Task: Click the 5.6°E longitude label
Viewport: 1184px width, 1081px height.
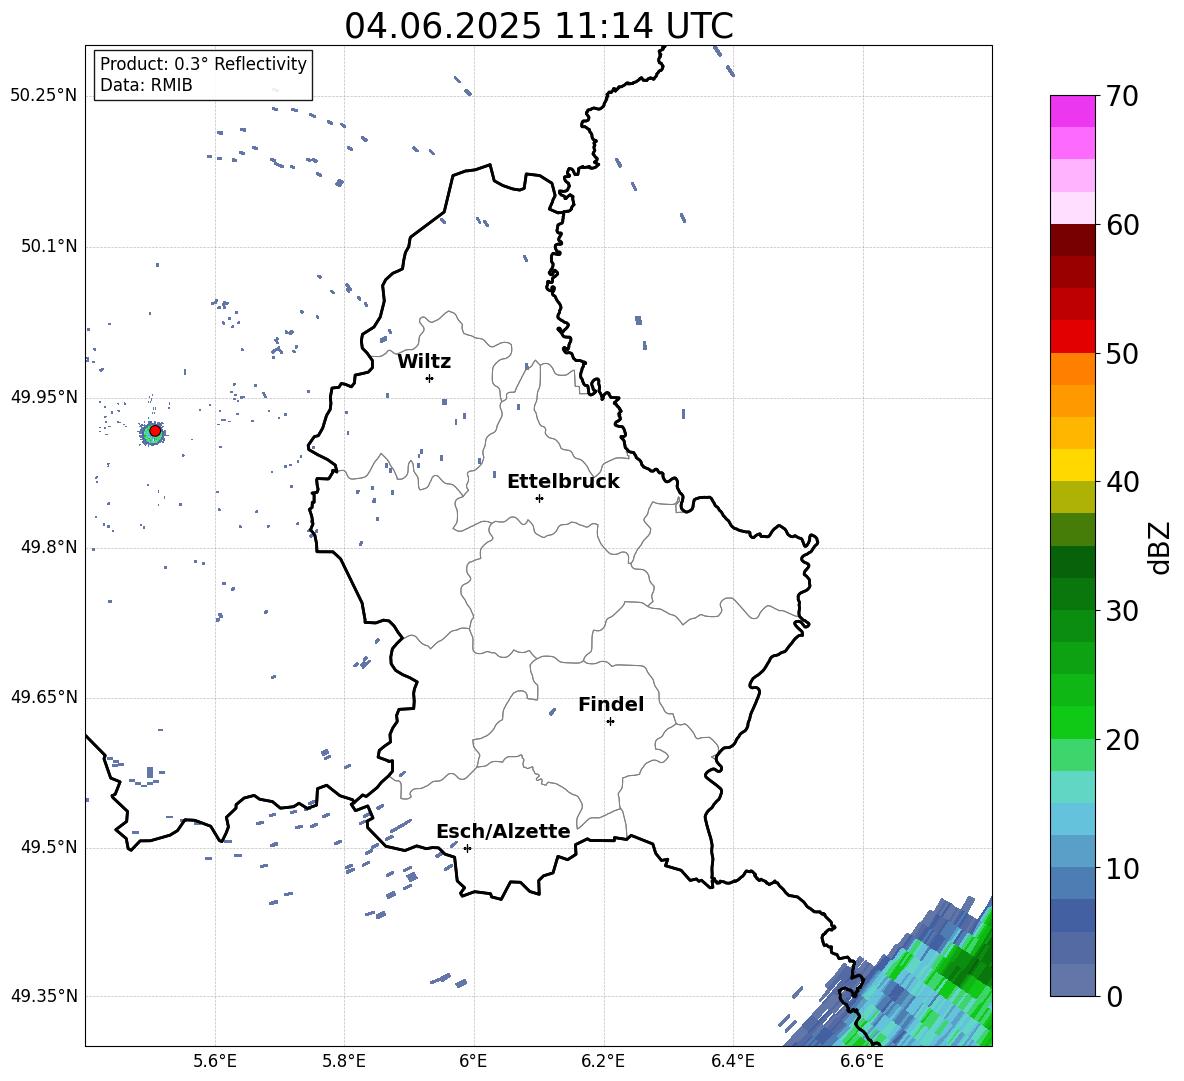Action: (x=215, y=1061)
